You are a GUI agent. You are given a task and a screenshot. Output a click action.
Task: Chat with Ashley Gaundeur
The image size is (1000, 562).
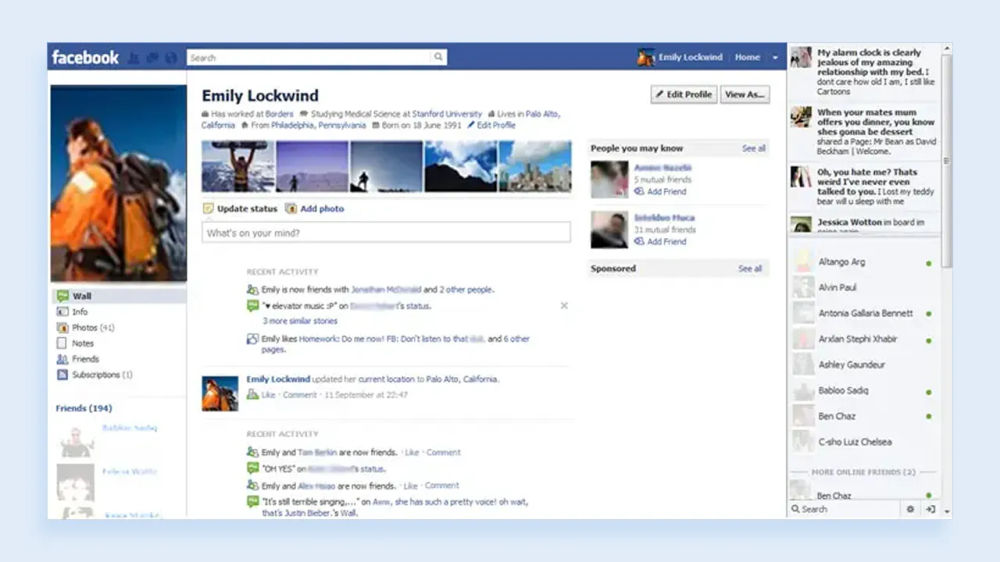point(864,365)
